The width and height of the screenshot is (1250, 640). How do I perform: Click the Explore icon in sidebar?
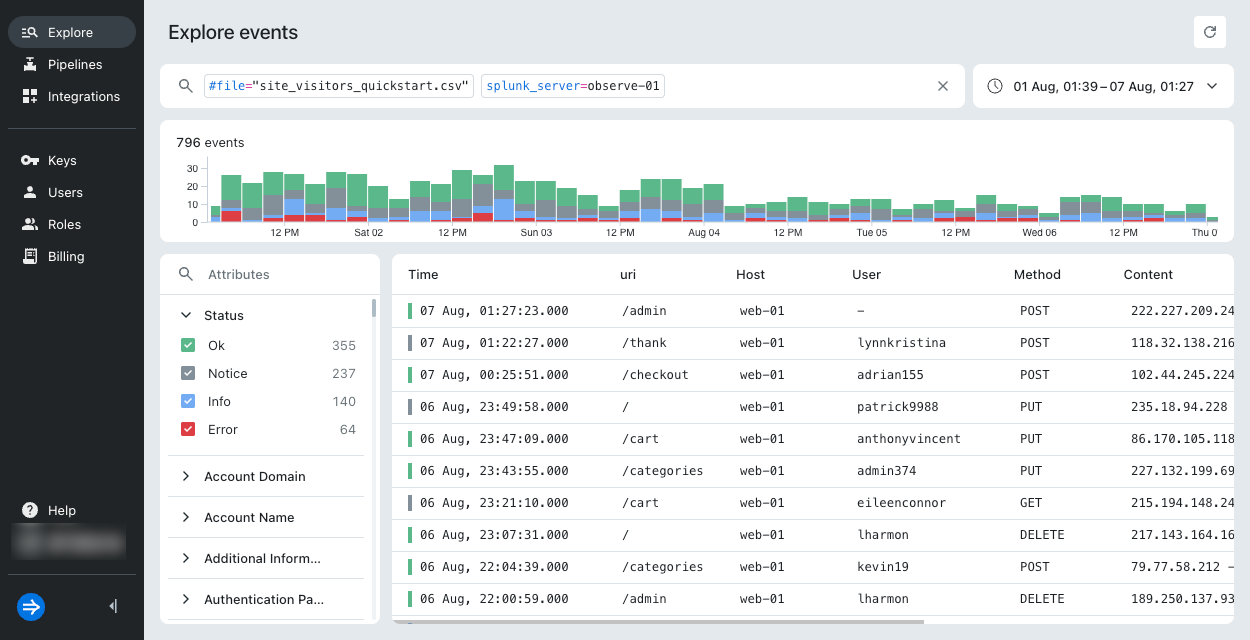pyautogui.click(x=29, y=32)
